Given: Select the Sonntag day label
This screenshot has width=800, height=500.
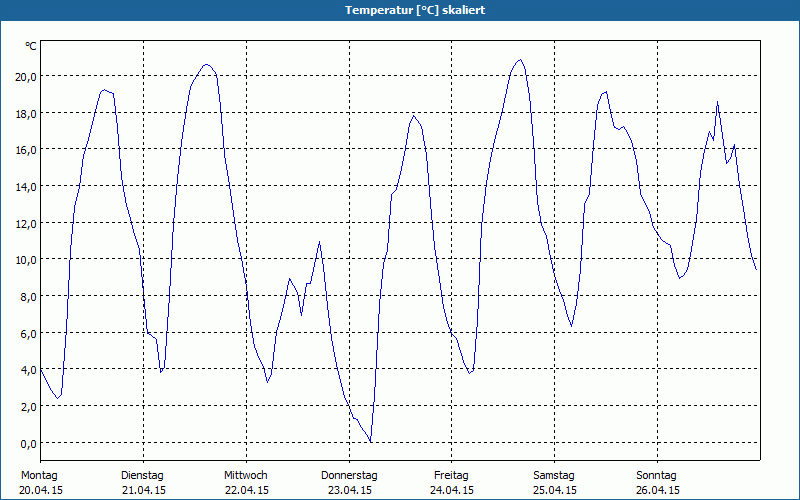Looking at the screenshot, I should tap(657, 476).
